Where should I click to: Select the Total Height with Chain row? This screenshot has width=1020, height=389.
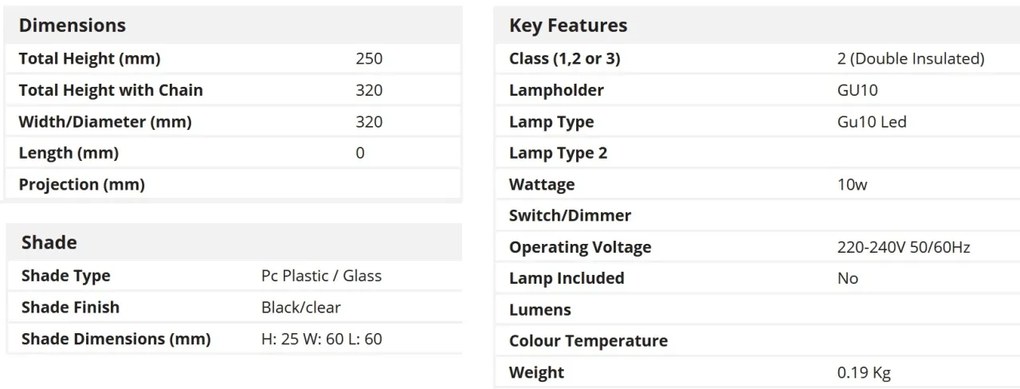point(233,90)
